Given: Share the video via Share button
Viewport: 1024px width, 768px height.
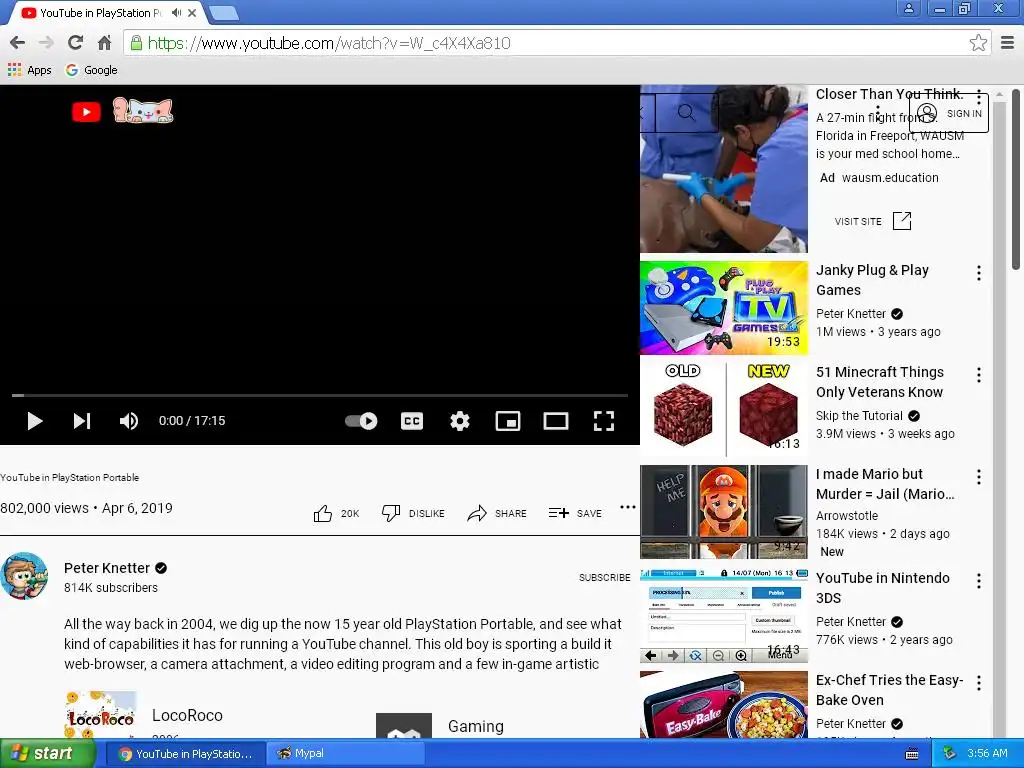Looking at the screenshot, I should [x=497, y=513].
